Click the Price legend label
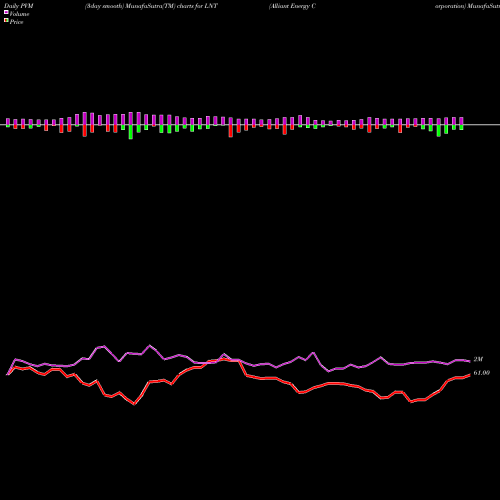Image resolution: width=500 pixels, height=500 pixels. (x=16, y=22)
